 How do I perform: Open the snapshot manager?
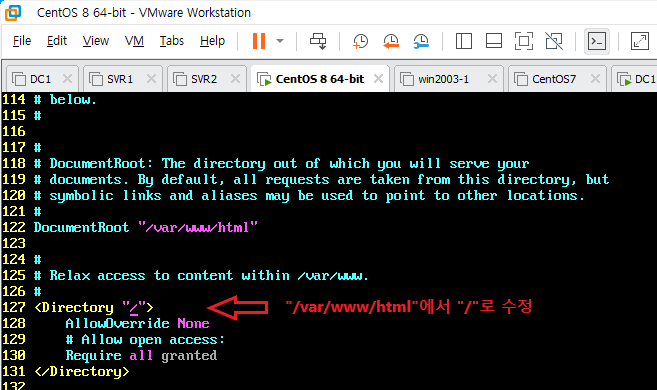point(421,41)
